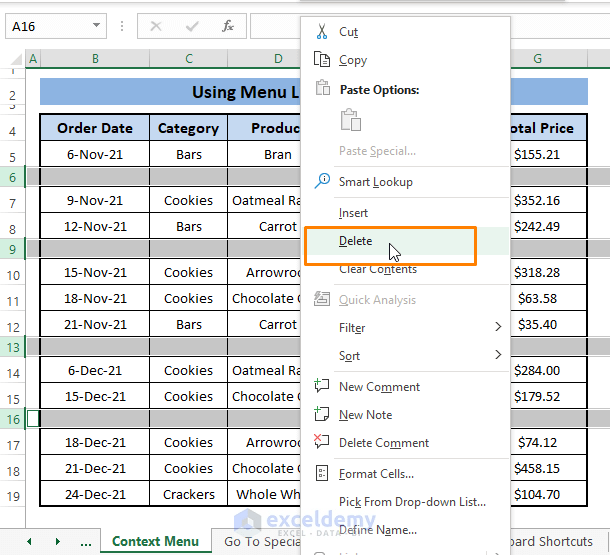This screenshot has width=610, height=555.
Task: Click the cell 21-Nov-21
Action: 95,324
